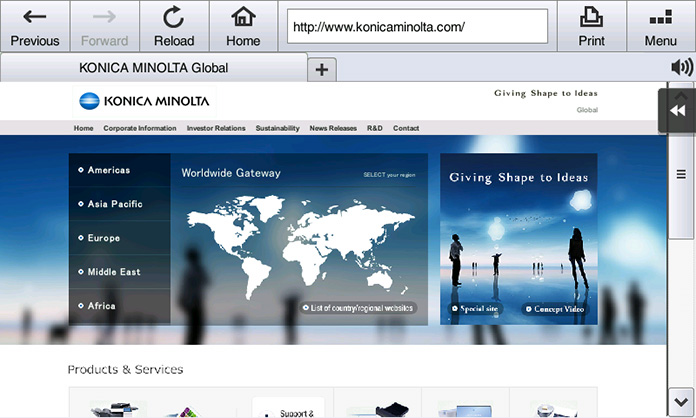
Task: Choose the Europe region link
Action: [x=103, y=238]
